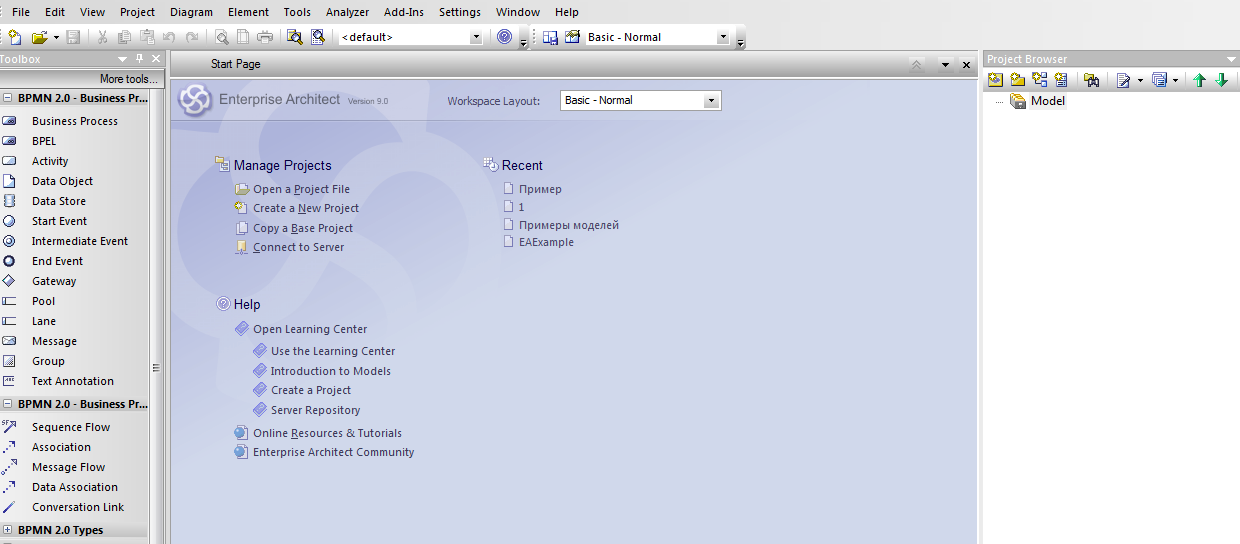Viewport: 1240px width, 544px height.
Task: Select the Gateway toolbox element
Action: (54, 281)
